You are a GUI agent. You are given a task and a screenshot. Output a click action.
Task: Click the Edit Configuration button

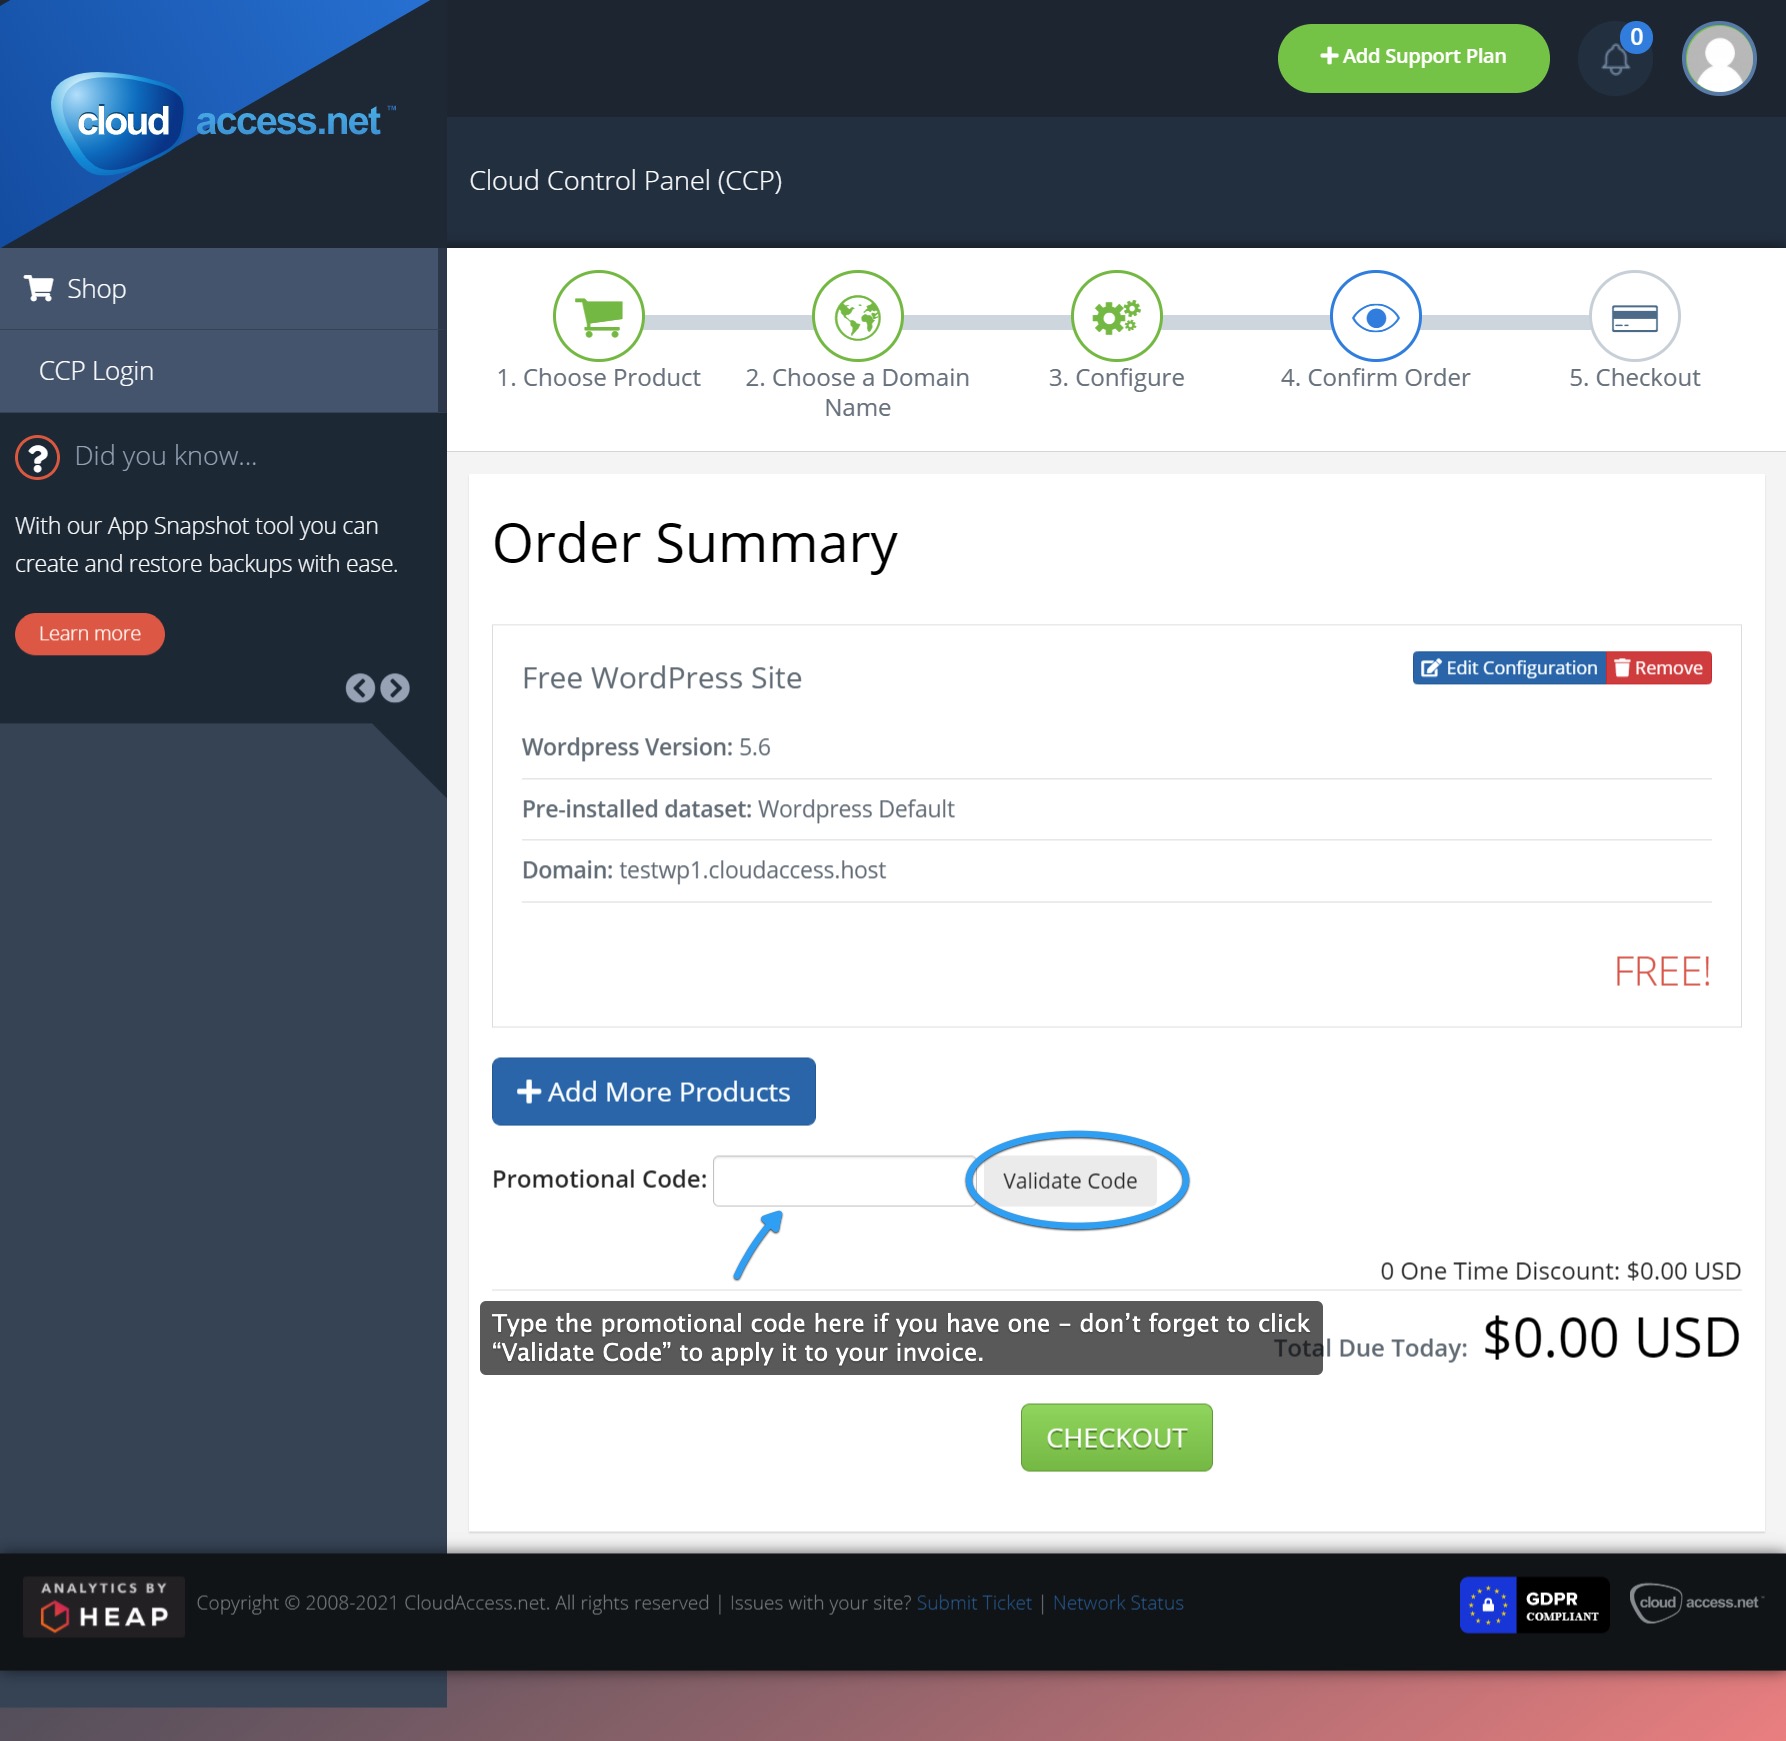(1509, 668)
